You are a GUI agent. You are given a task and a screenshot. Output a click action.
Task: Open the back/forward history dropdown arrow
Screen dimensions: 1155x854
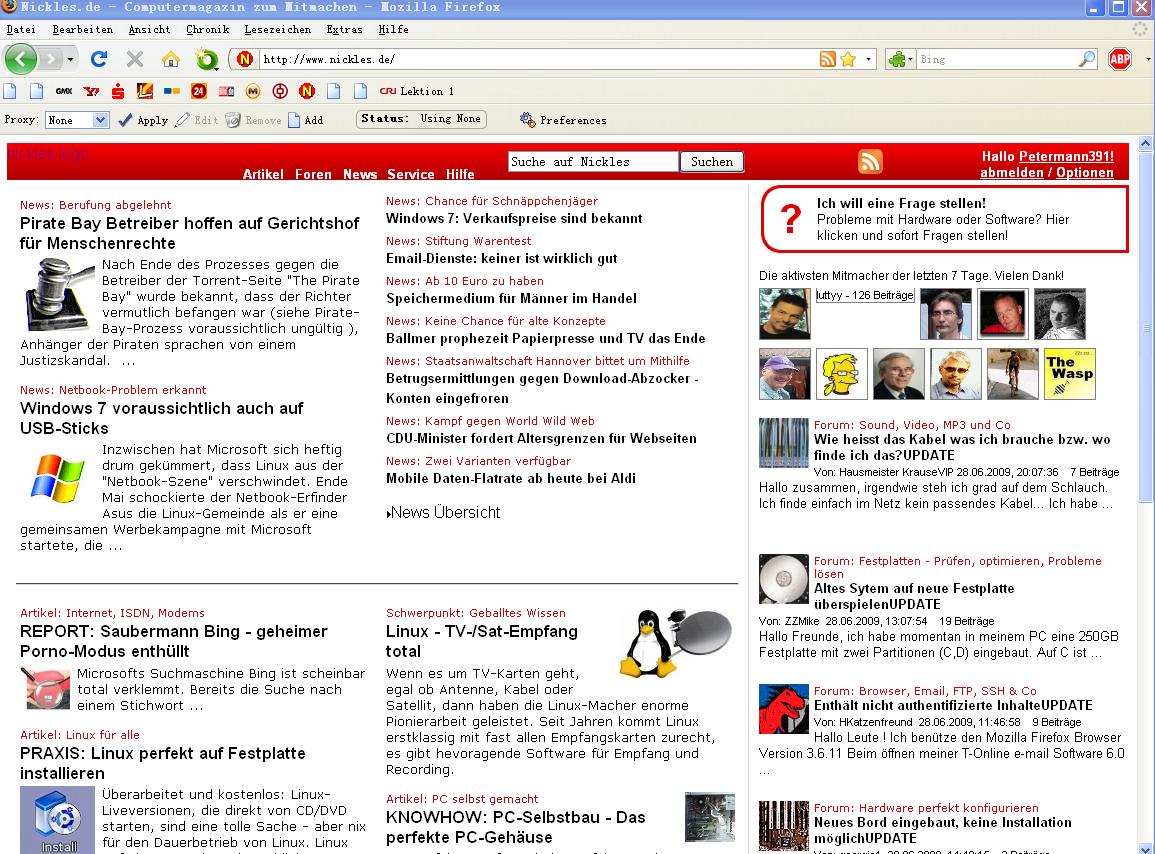tap(70, 59)
